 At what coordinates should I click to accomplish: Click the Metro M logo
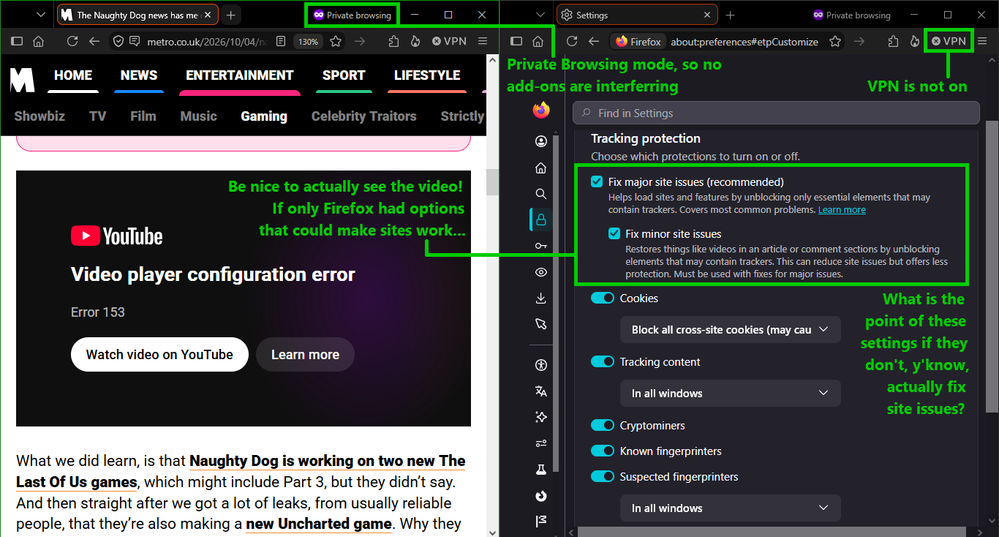[22, 80]
